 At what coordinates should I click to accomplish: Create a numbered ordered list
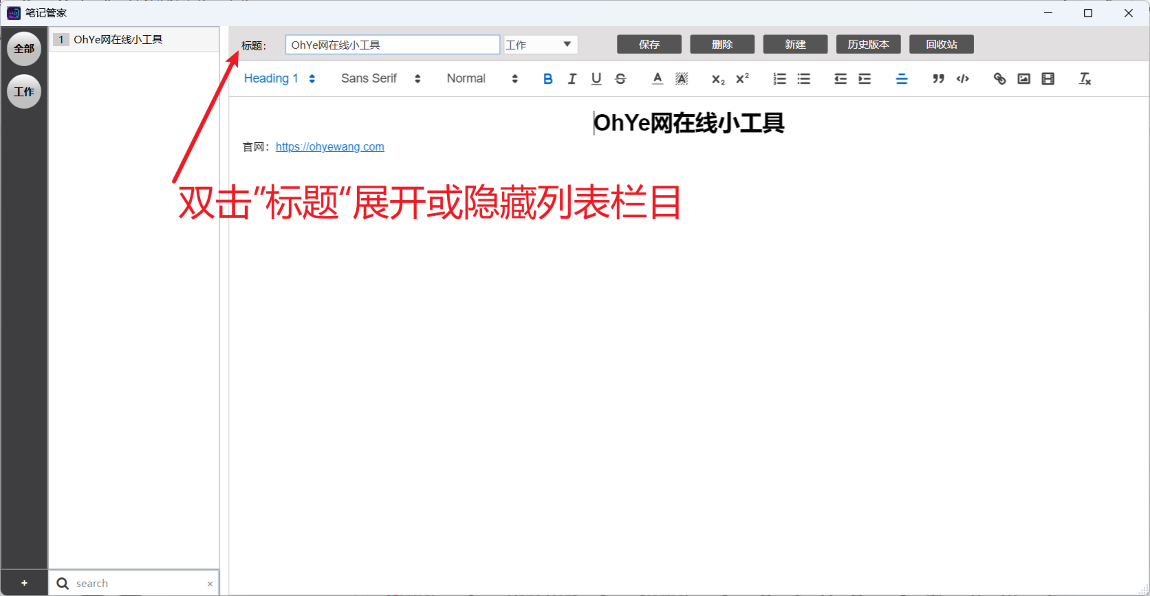click(x=780, y=79)
